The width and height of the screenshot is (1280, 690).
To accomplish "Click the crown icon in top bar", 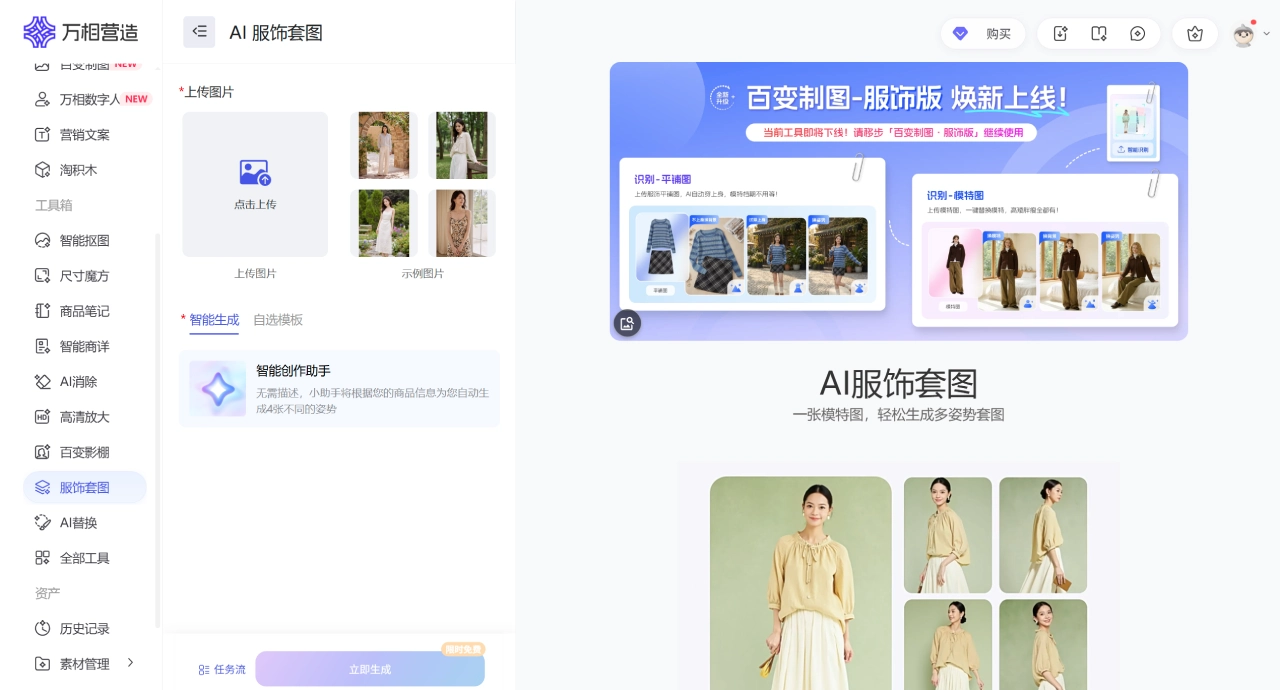I will point(1195,34).
